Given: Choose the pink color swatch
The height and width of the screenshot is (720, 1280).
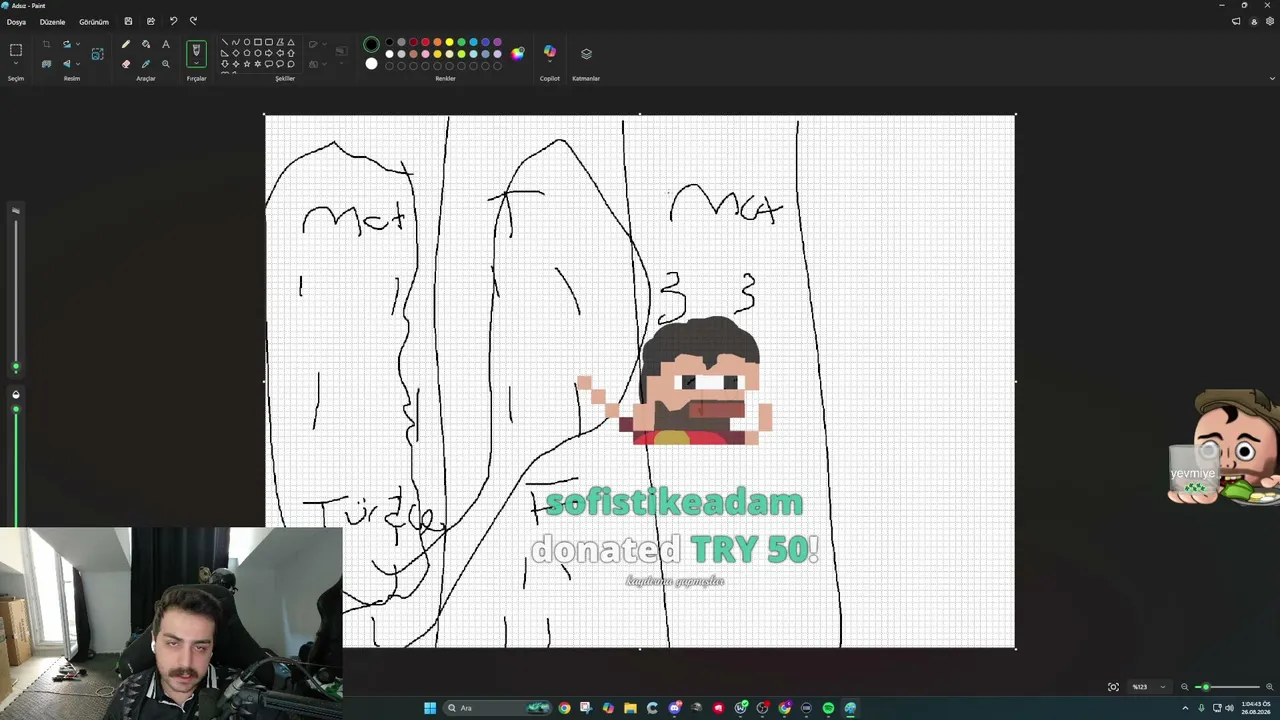Looking at the screenshot, I should pyautogui.click(x=425, y=54).
